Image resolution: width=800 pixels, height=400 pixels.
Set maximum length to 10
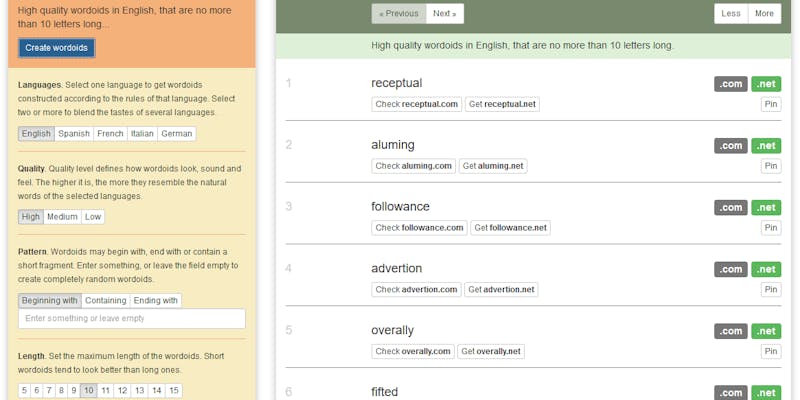(88, 391)
